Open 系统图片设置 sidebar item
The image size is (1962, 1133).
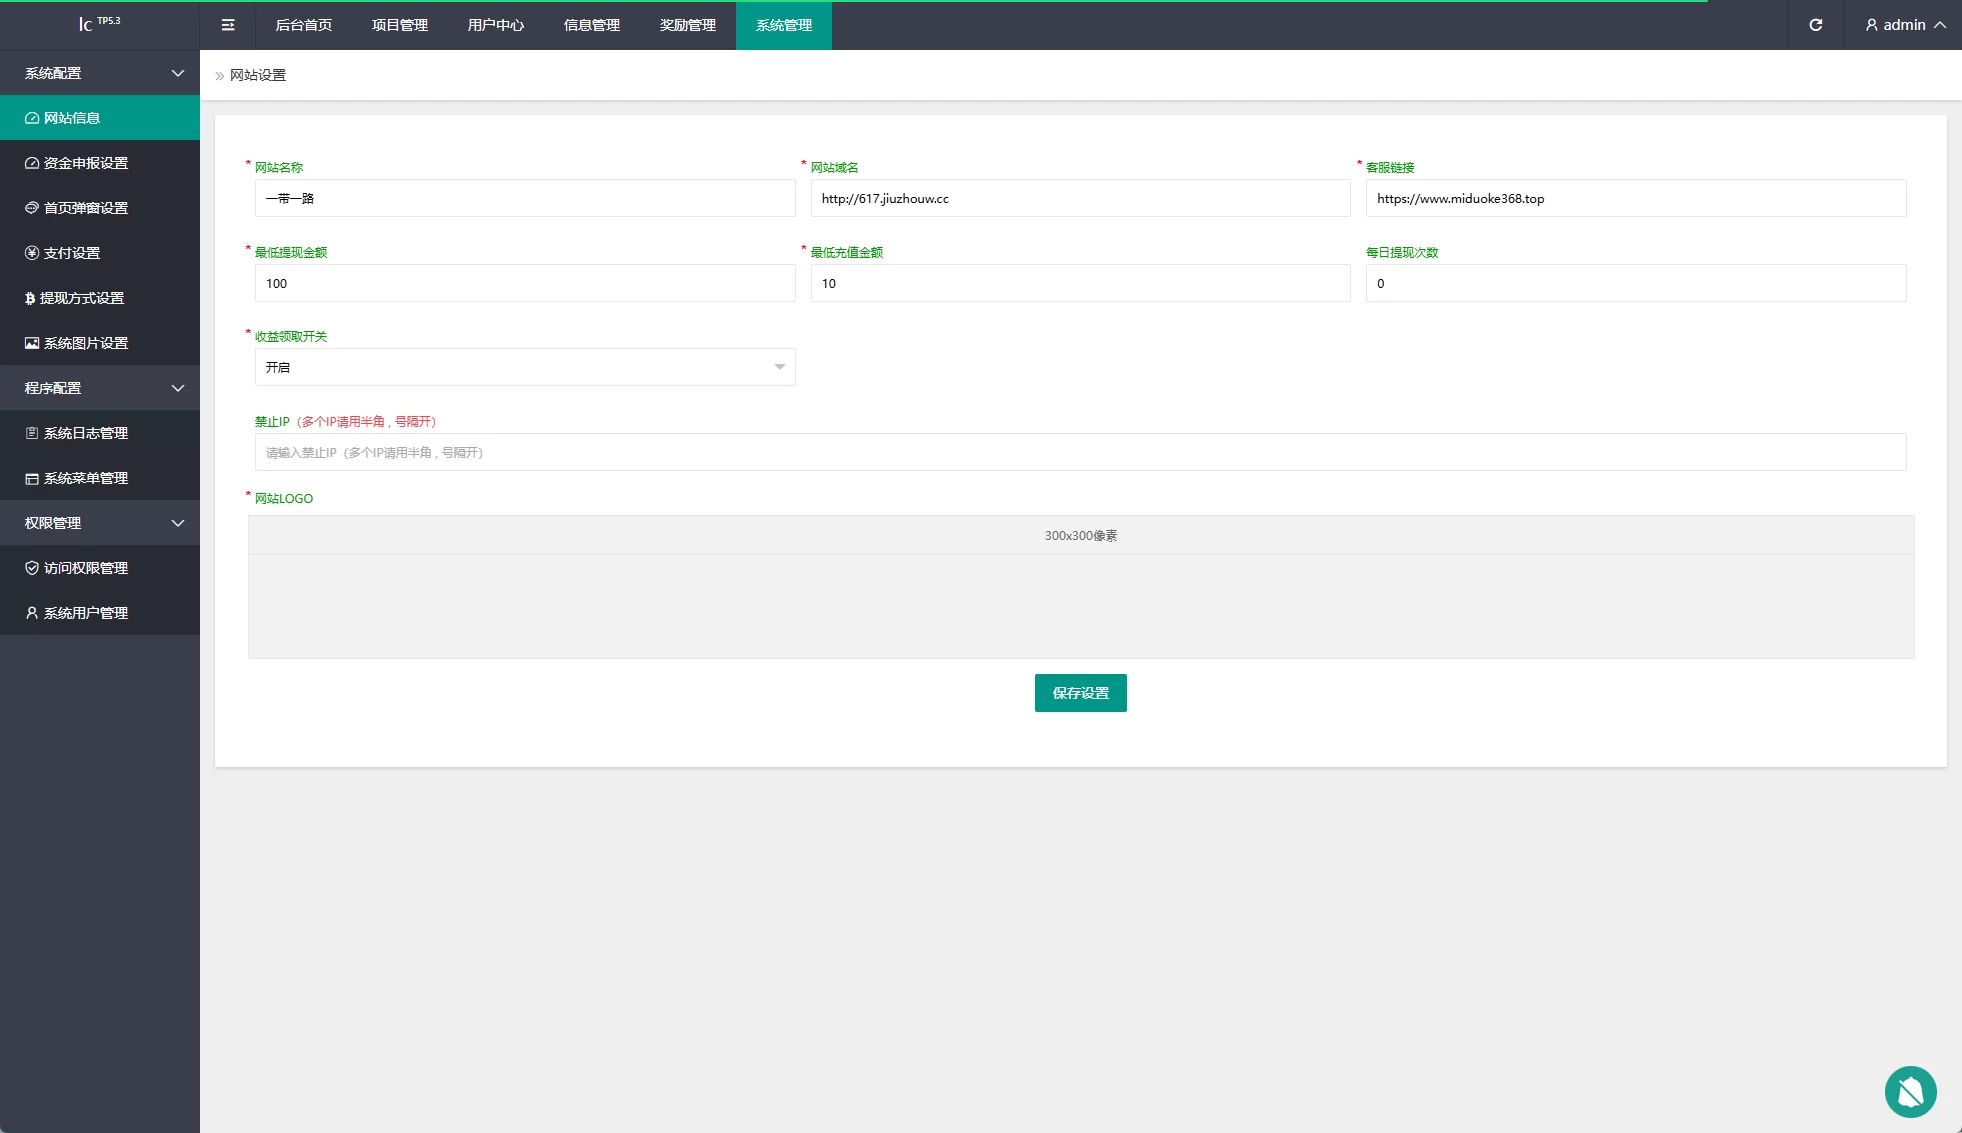[x=86, y=343]
